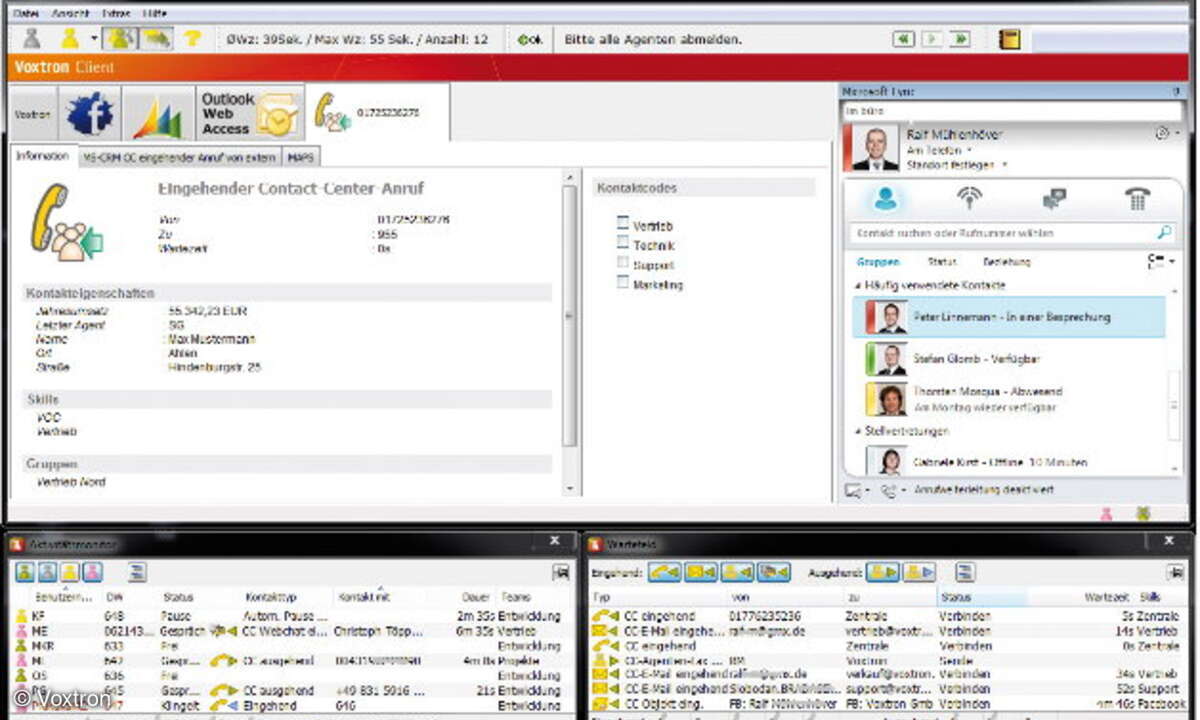Toggle yellow agent filter in Activity monitor
The height and width of the screenshot is (720, 1200).
click(x=68, y=572)
